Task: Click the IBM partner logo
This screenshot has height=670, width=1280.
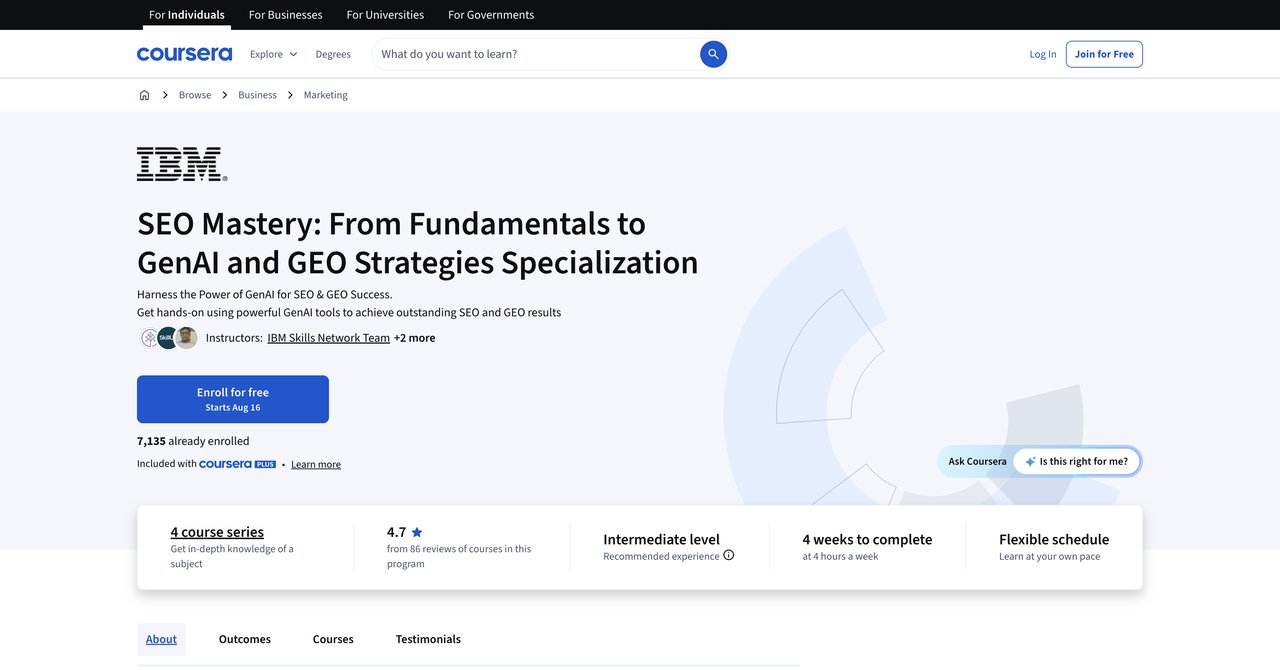Action: [x=182, y=164]
